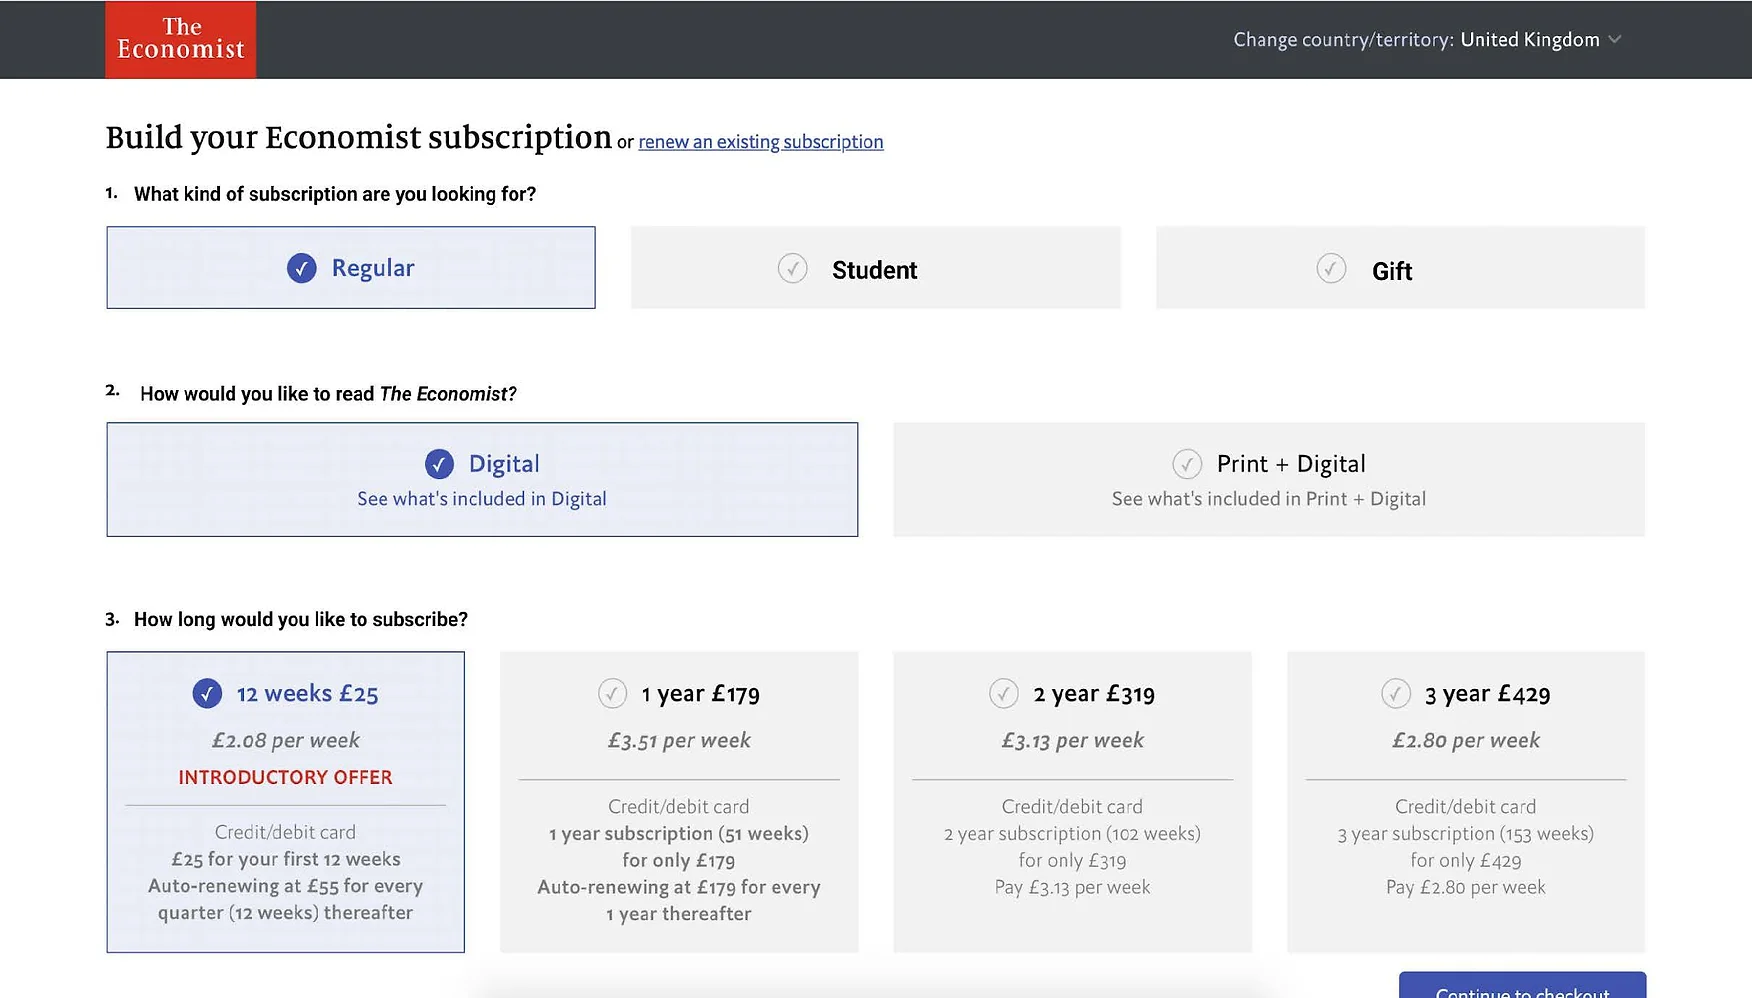
Task: Click the '£2.80 per week' italic price
Action: coord(1466,741)
